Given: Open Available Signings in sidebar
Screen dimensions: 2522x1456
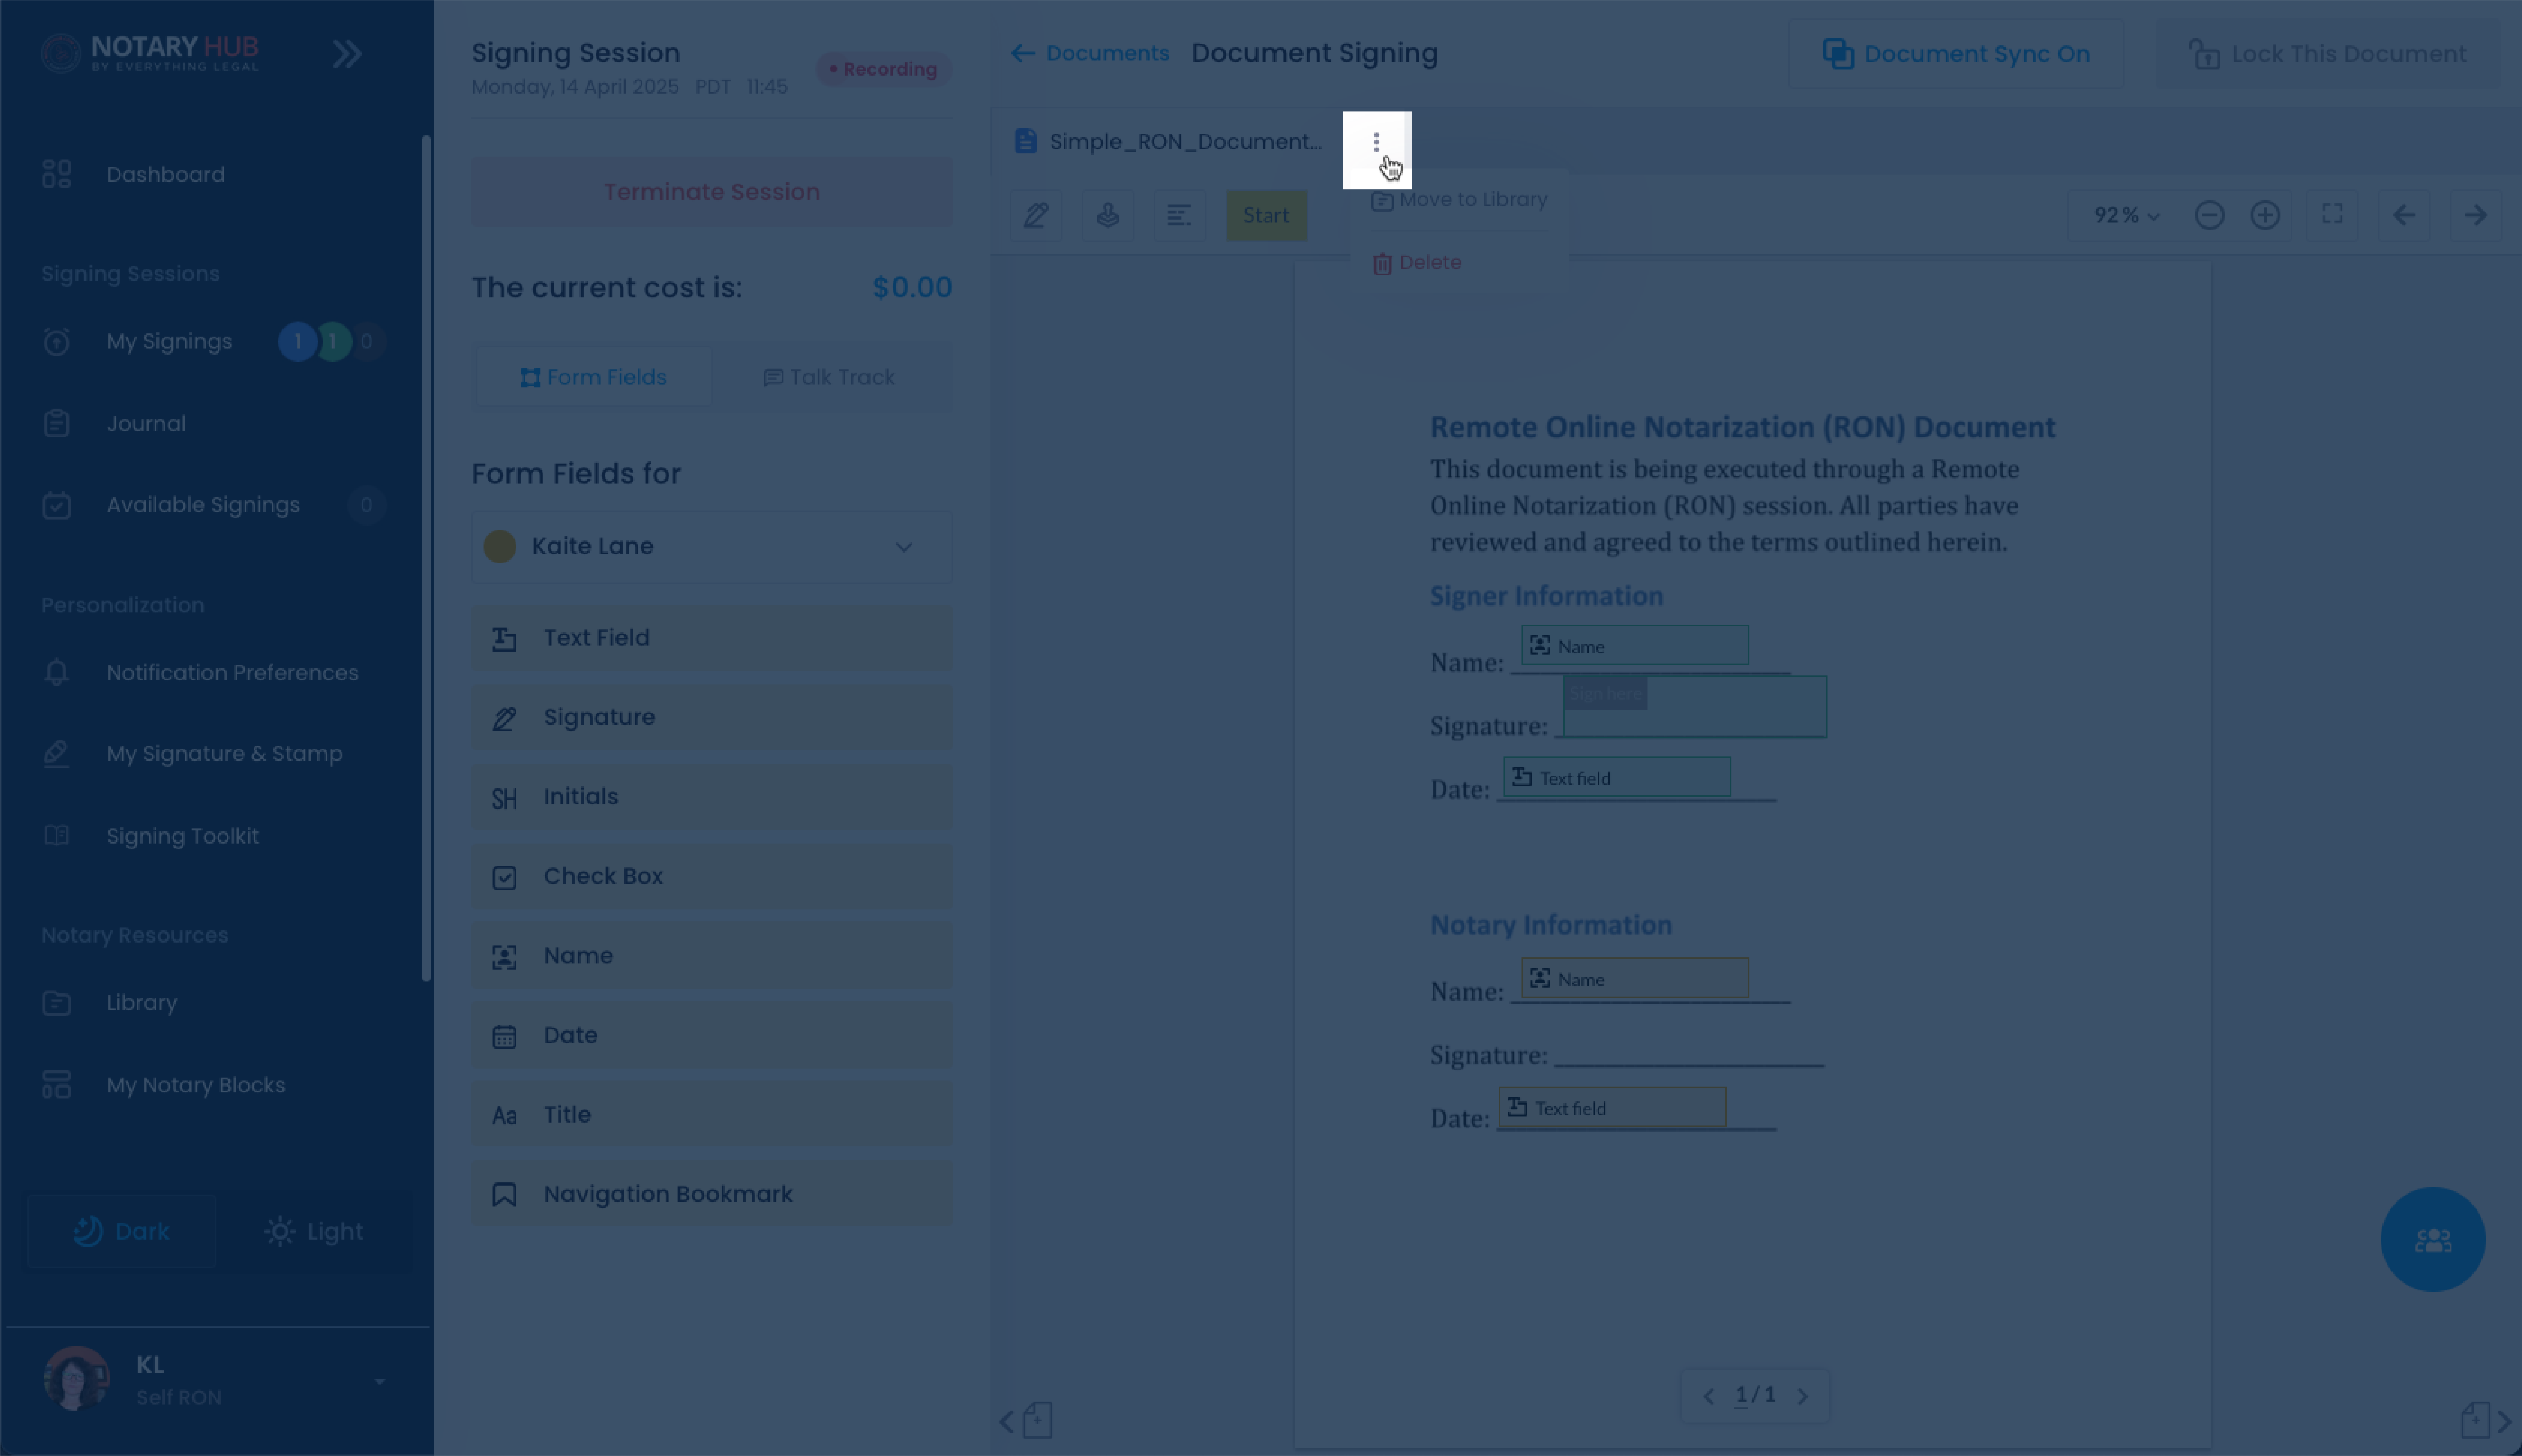Looking at the screenshot, I should [203, 505].
